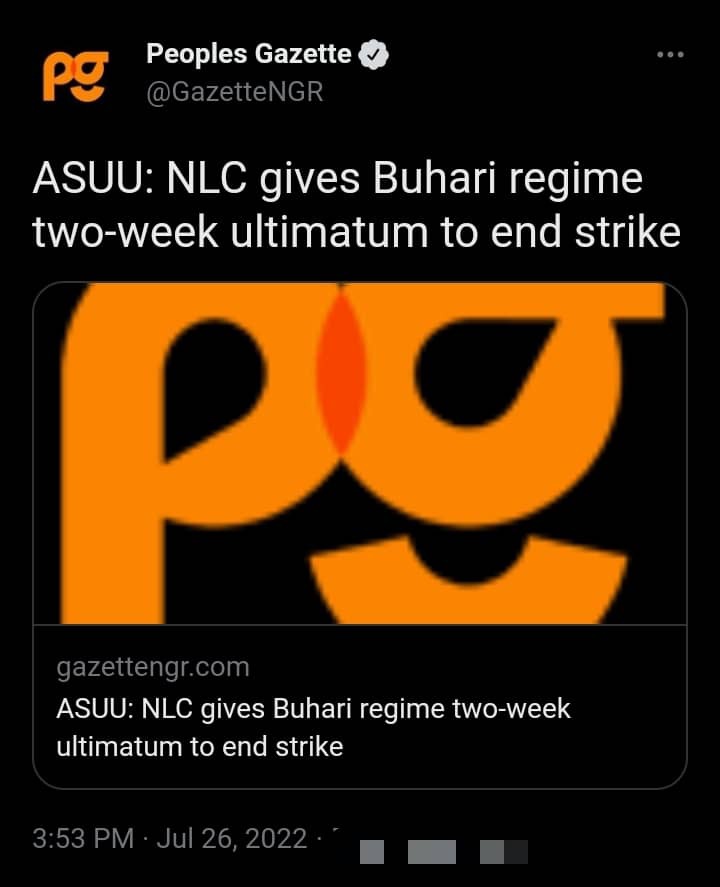The height and width of the screenshot is (887, 720).
Task: Click the gazettengr.com domain label
Action: coord(153,668)
